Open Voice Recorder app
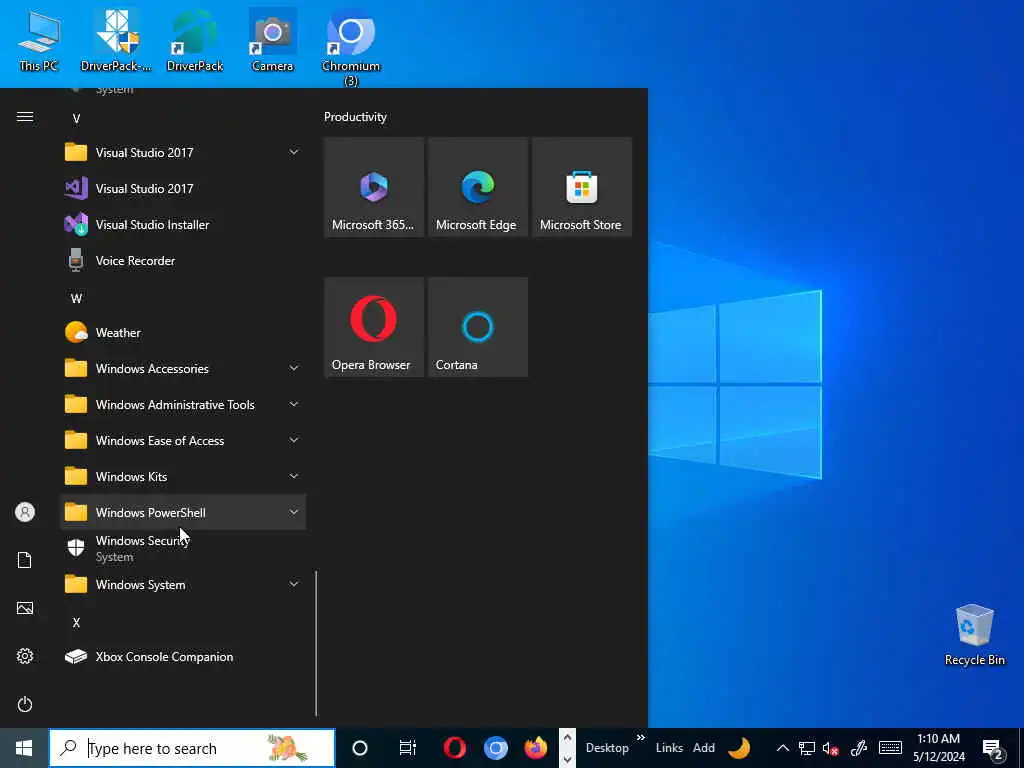Viewport: 1024px width, 768px height. 183,261
